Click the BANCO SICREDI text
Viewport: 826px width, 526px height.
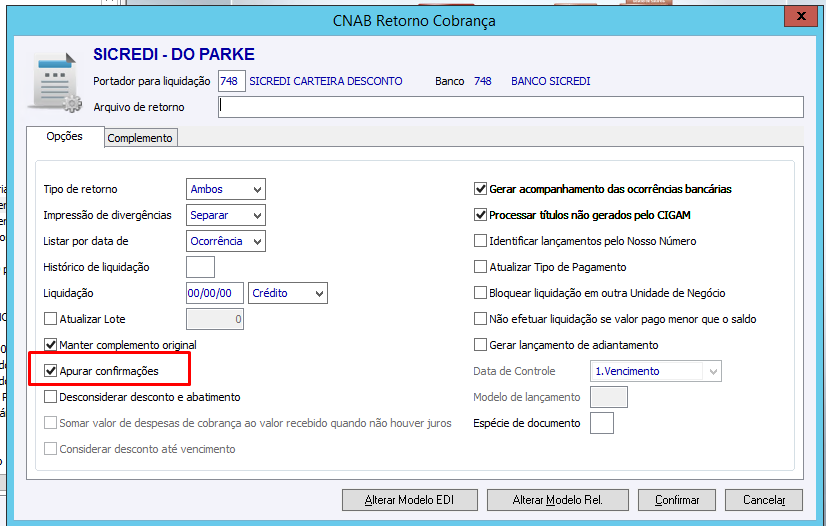pos(550,81)
